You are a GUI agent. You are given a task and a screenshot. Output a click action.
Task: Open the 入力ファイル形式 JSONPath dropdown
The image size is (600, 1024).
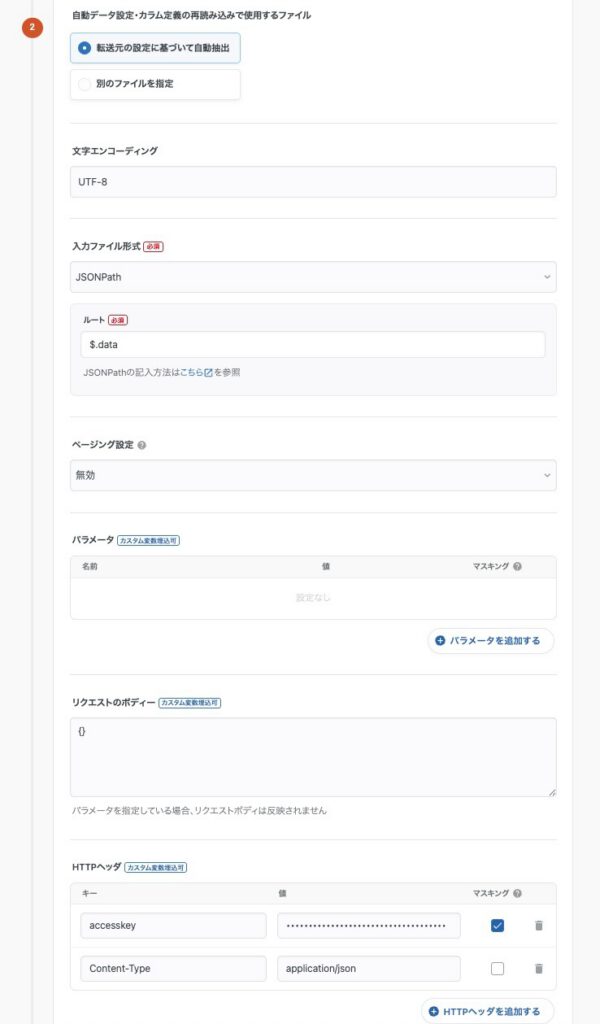coord(313,277)
